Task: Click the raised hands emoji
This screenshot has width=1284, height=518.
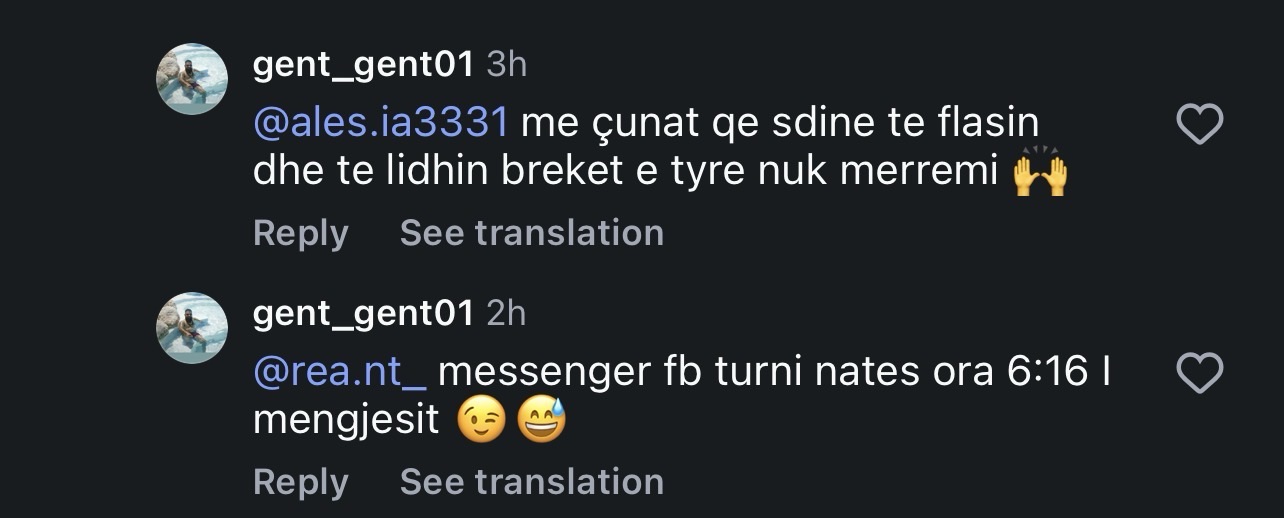Action: pos(1040,174)
